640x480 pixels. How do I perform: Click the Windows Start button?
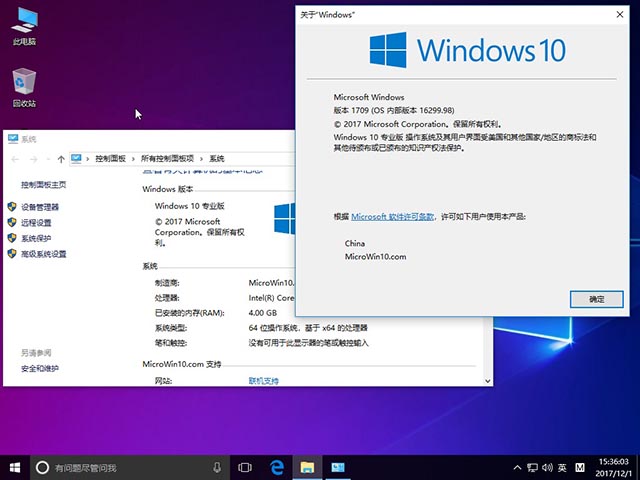coord(15,467)
